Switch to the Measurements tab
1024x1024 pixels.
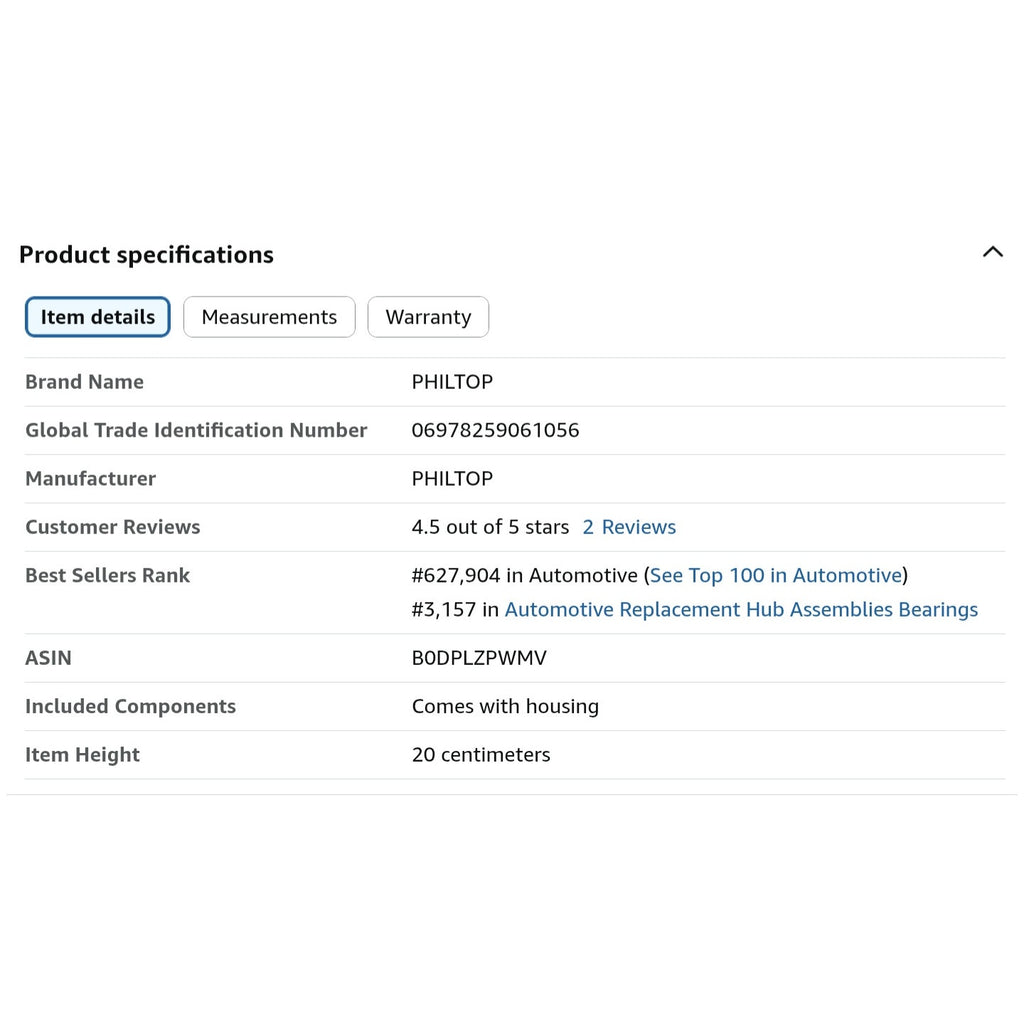269,317
